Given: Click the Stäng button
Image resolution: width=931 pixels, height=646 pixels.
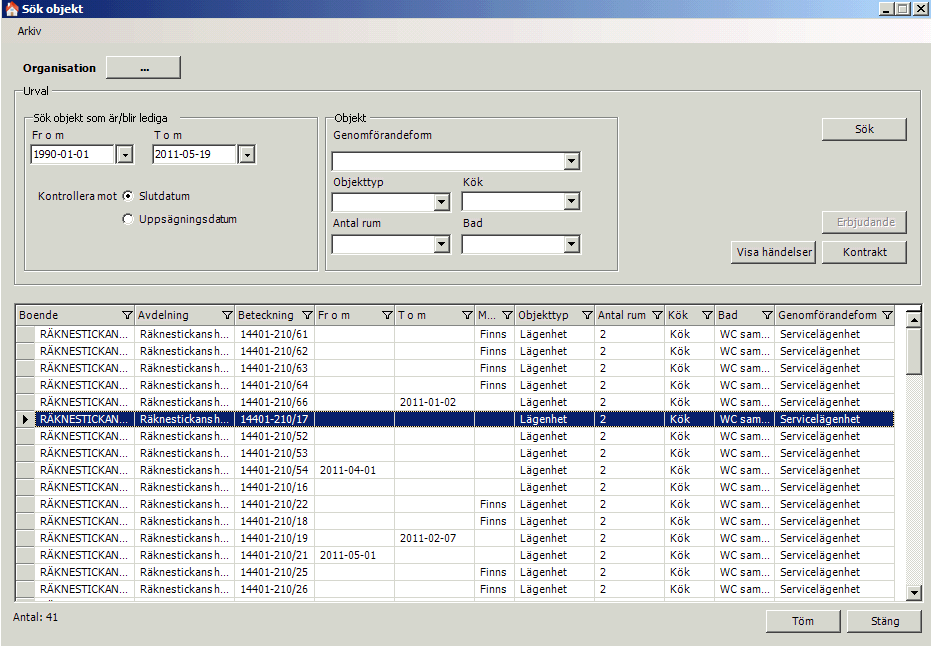Looking at the screenshot, I should (x=885, y=621).
